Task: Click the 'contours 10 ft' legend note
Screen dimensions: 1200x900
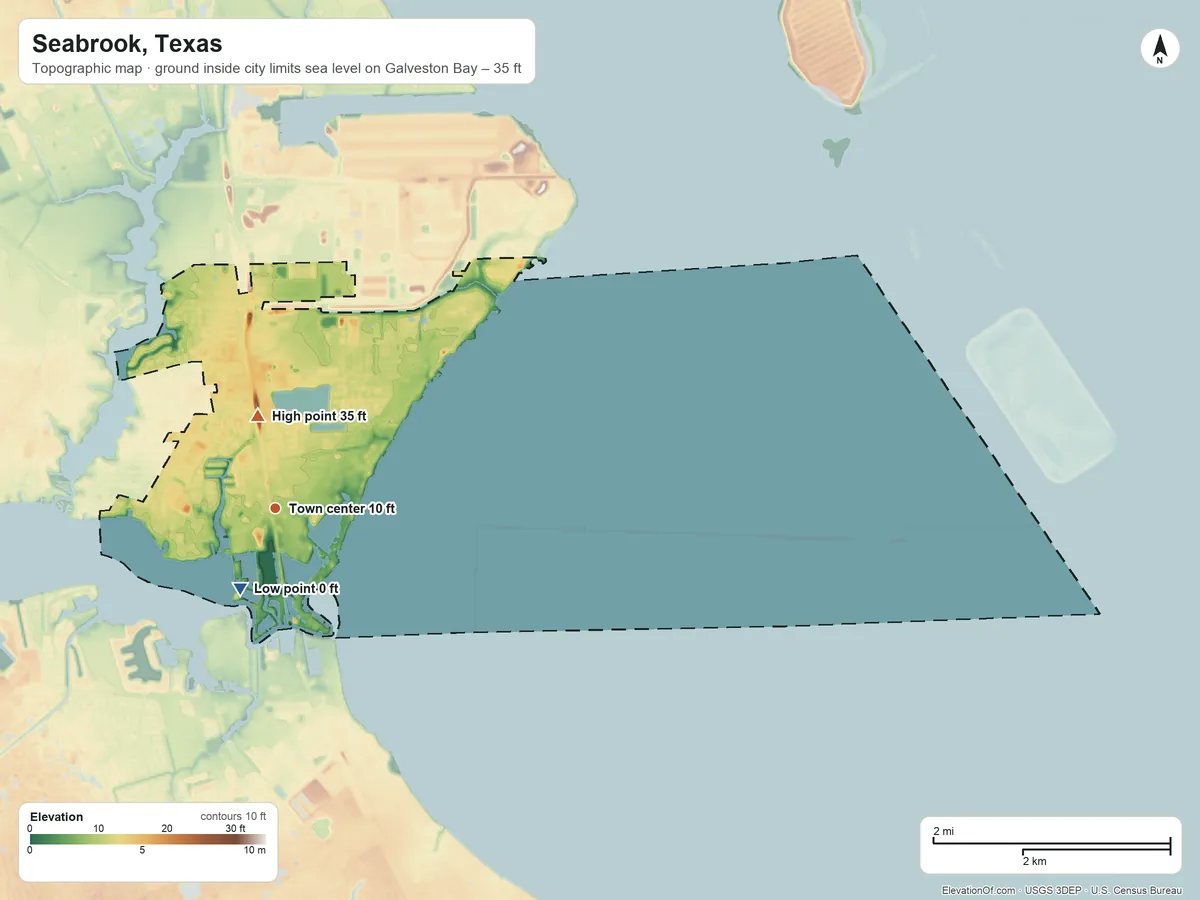Action: coord(233,817)
